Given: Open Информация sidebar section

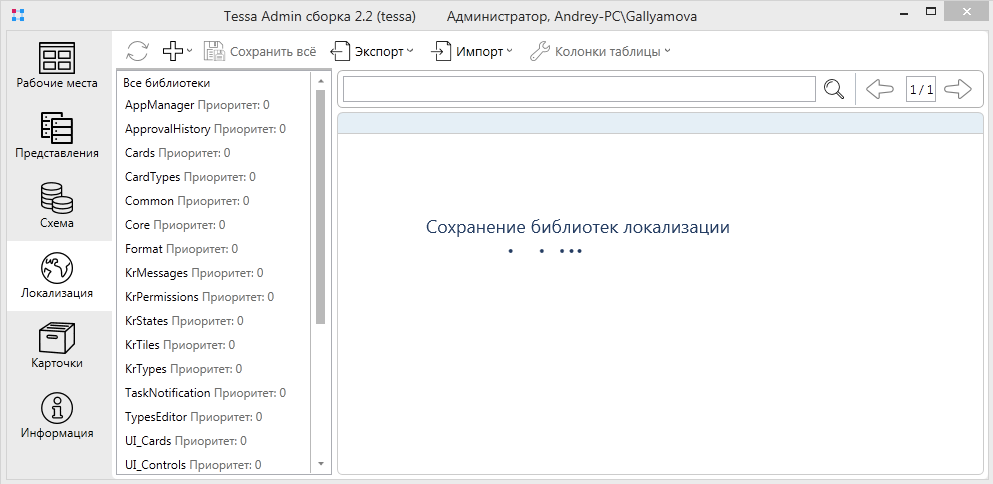Looking at the screenshot, I should 57,415.
